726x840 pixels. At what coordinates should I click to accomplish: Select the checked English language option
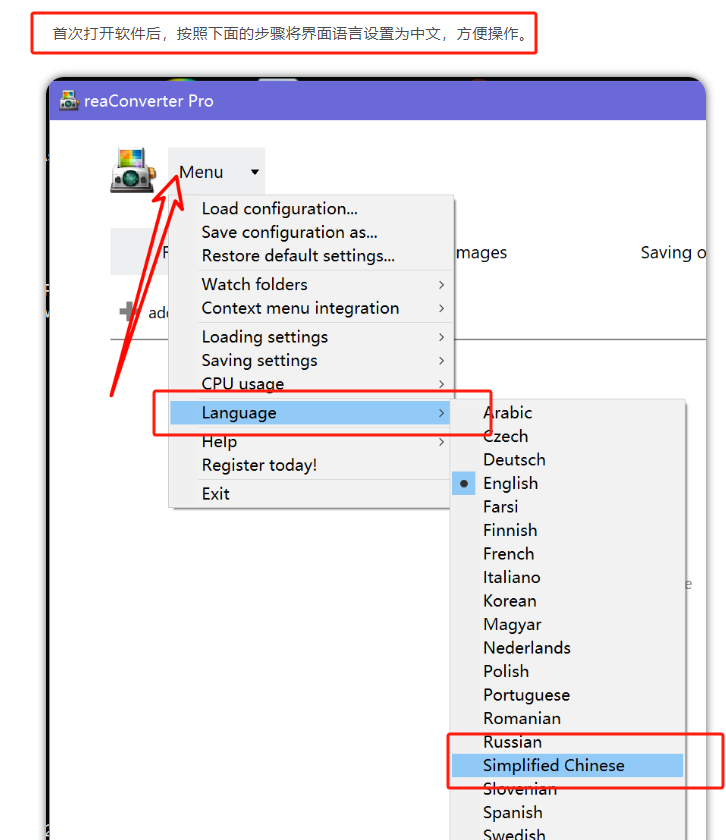[x=567, y=483]
